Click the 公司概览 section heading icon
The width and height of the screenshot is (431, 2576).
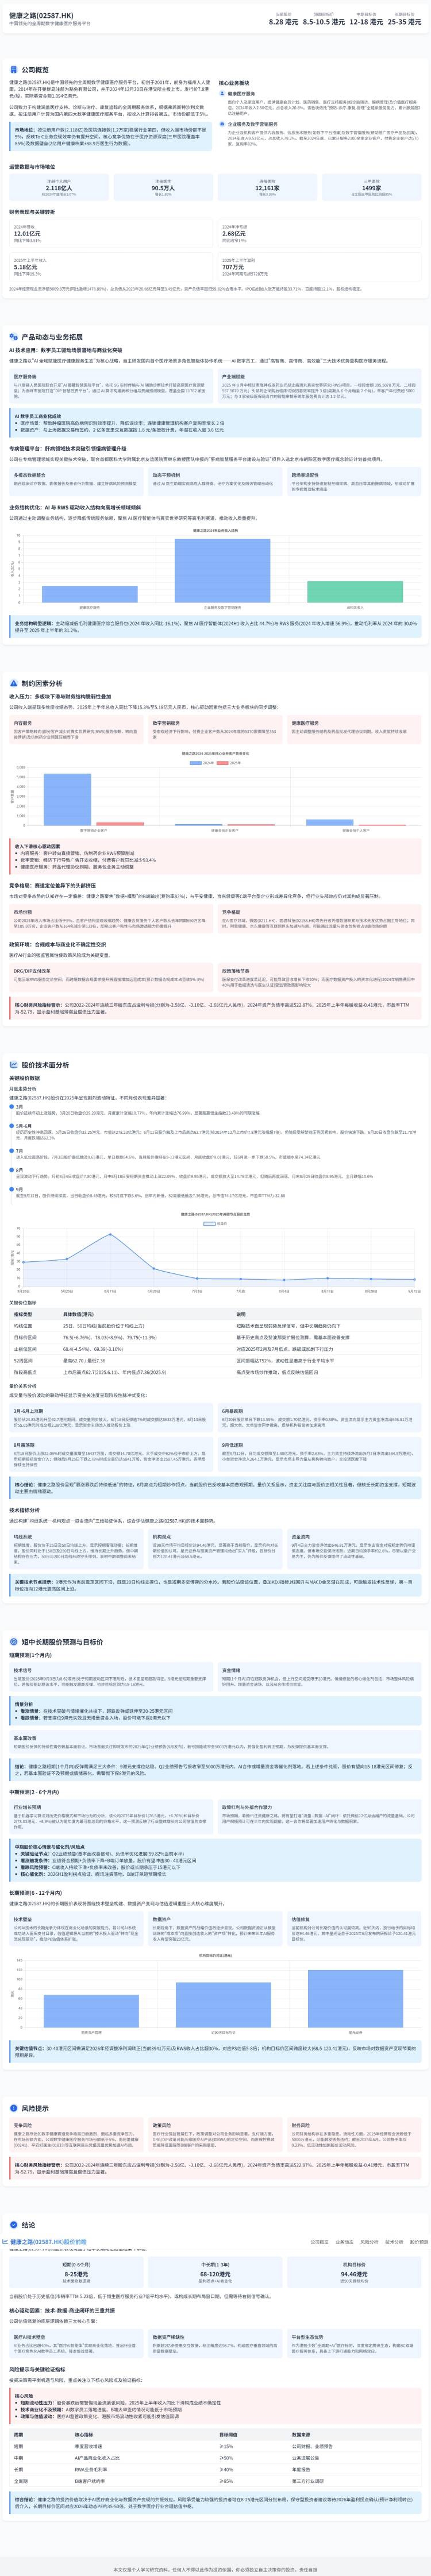(x=13, y=71)
